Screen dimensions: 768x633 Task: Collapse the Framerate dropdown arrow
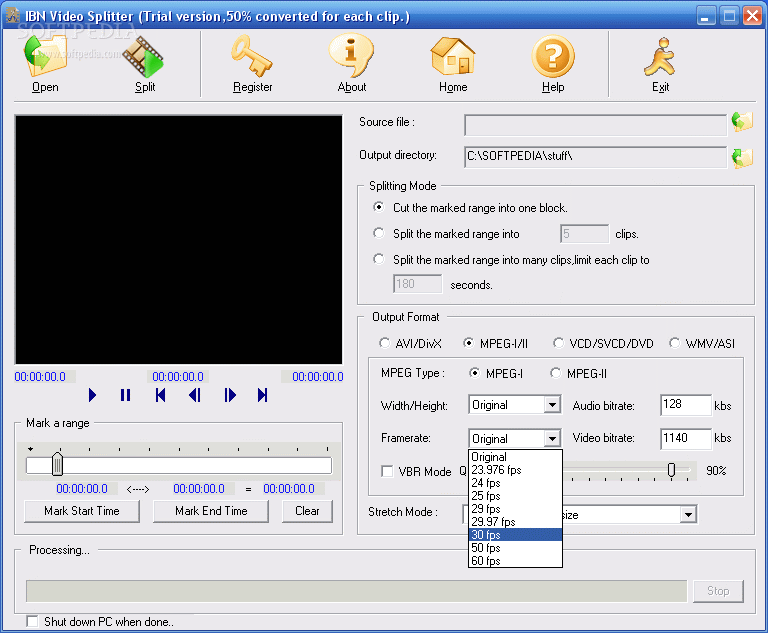(x=552, y=438)
